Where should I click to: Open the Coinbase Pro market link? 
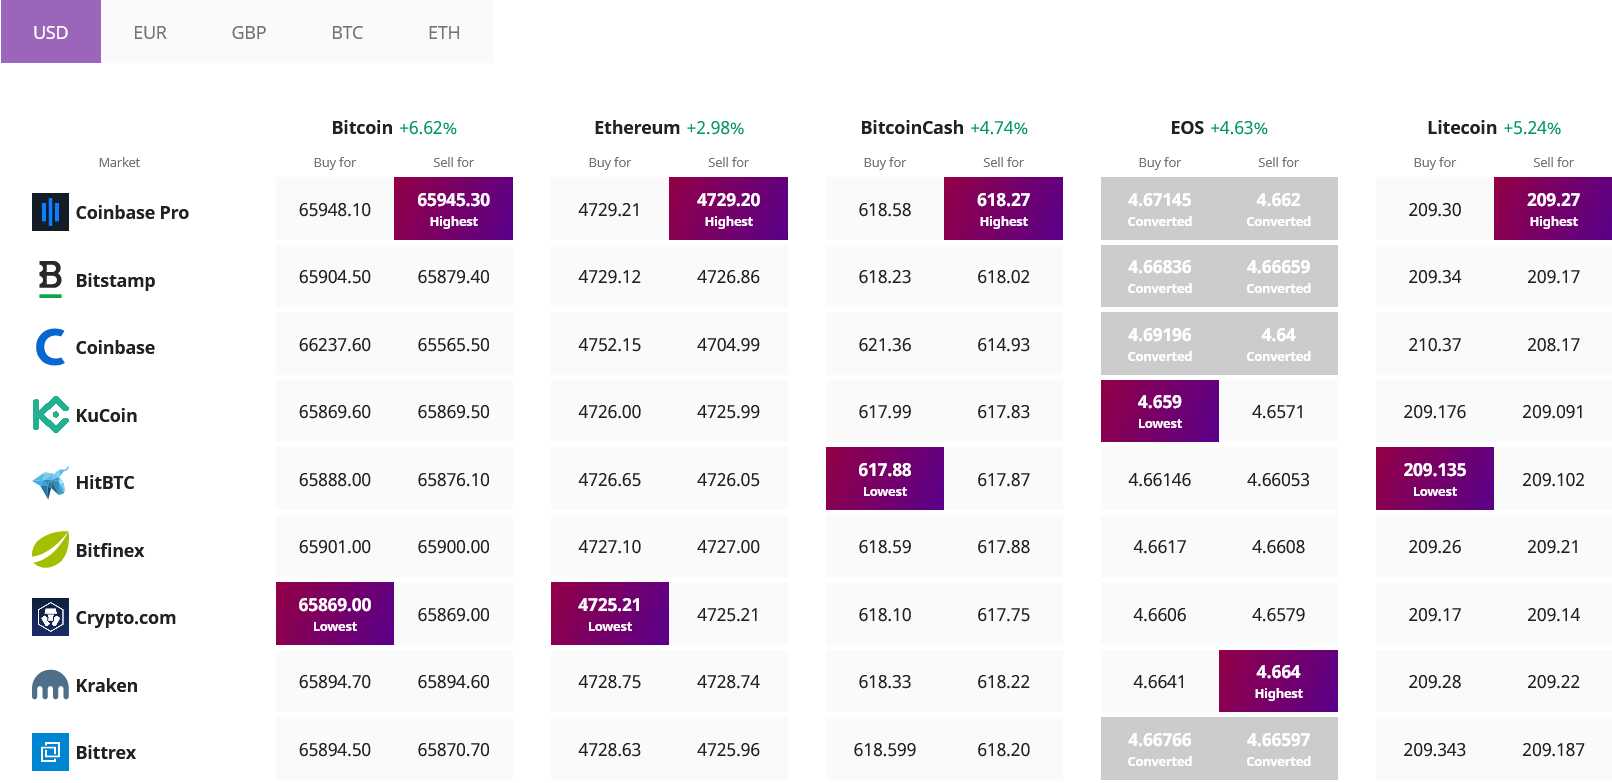pos(132,212)
